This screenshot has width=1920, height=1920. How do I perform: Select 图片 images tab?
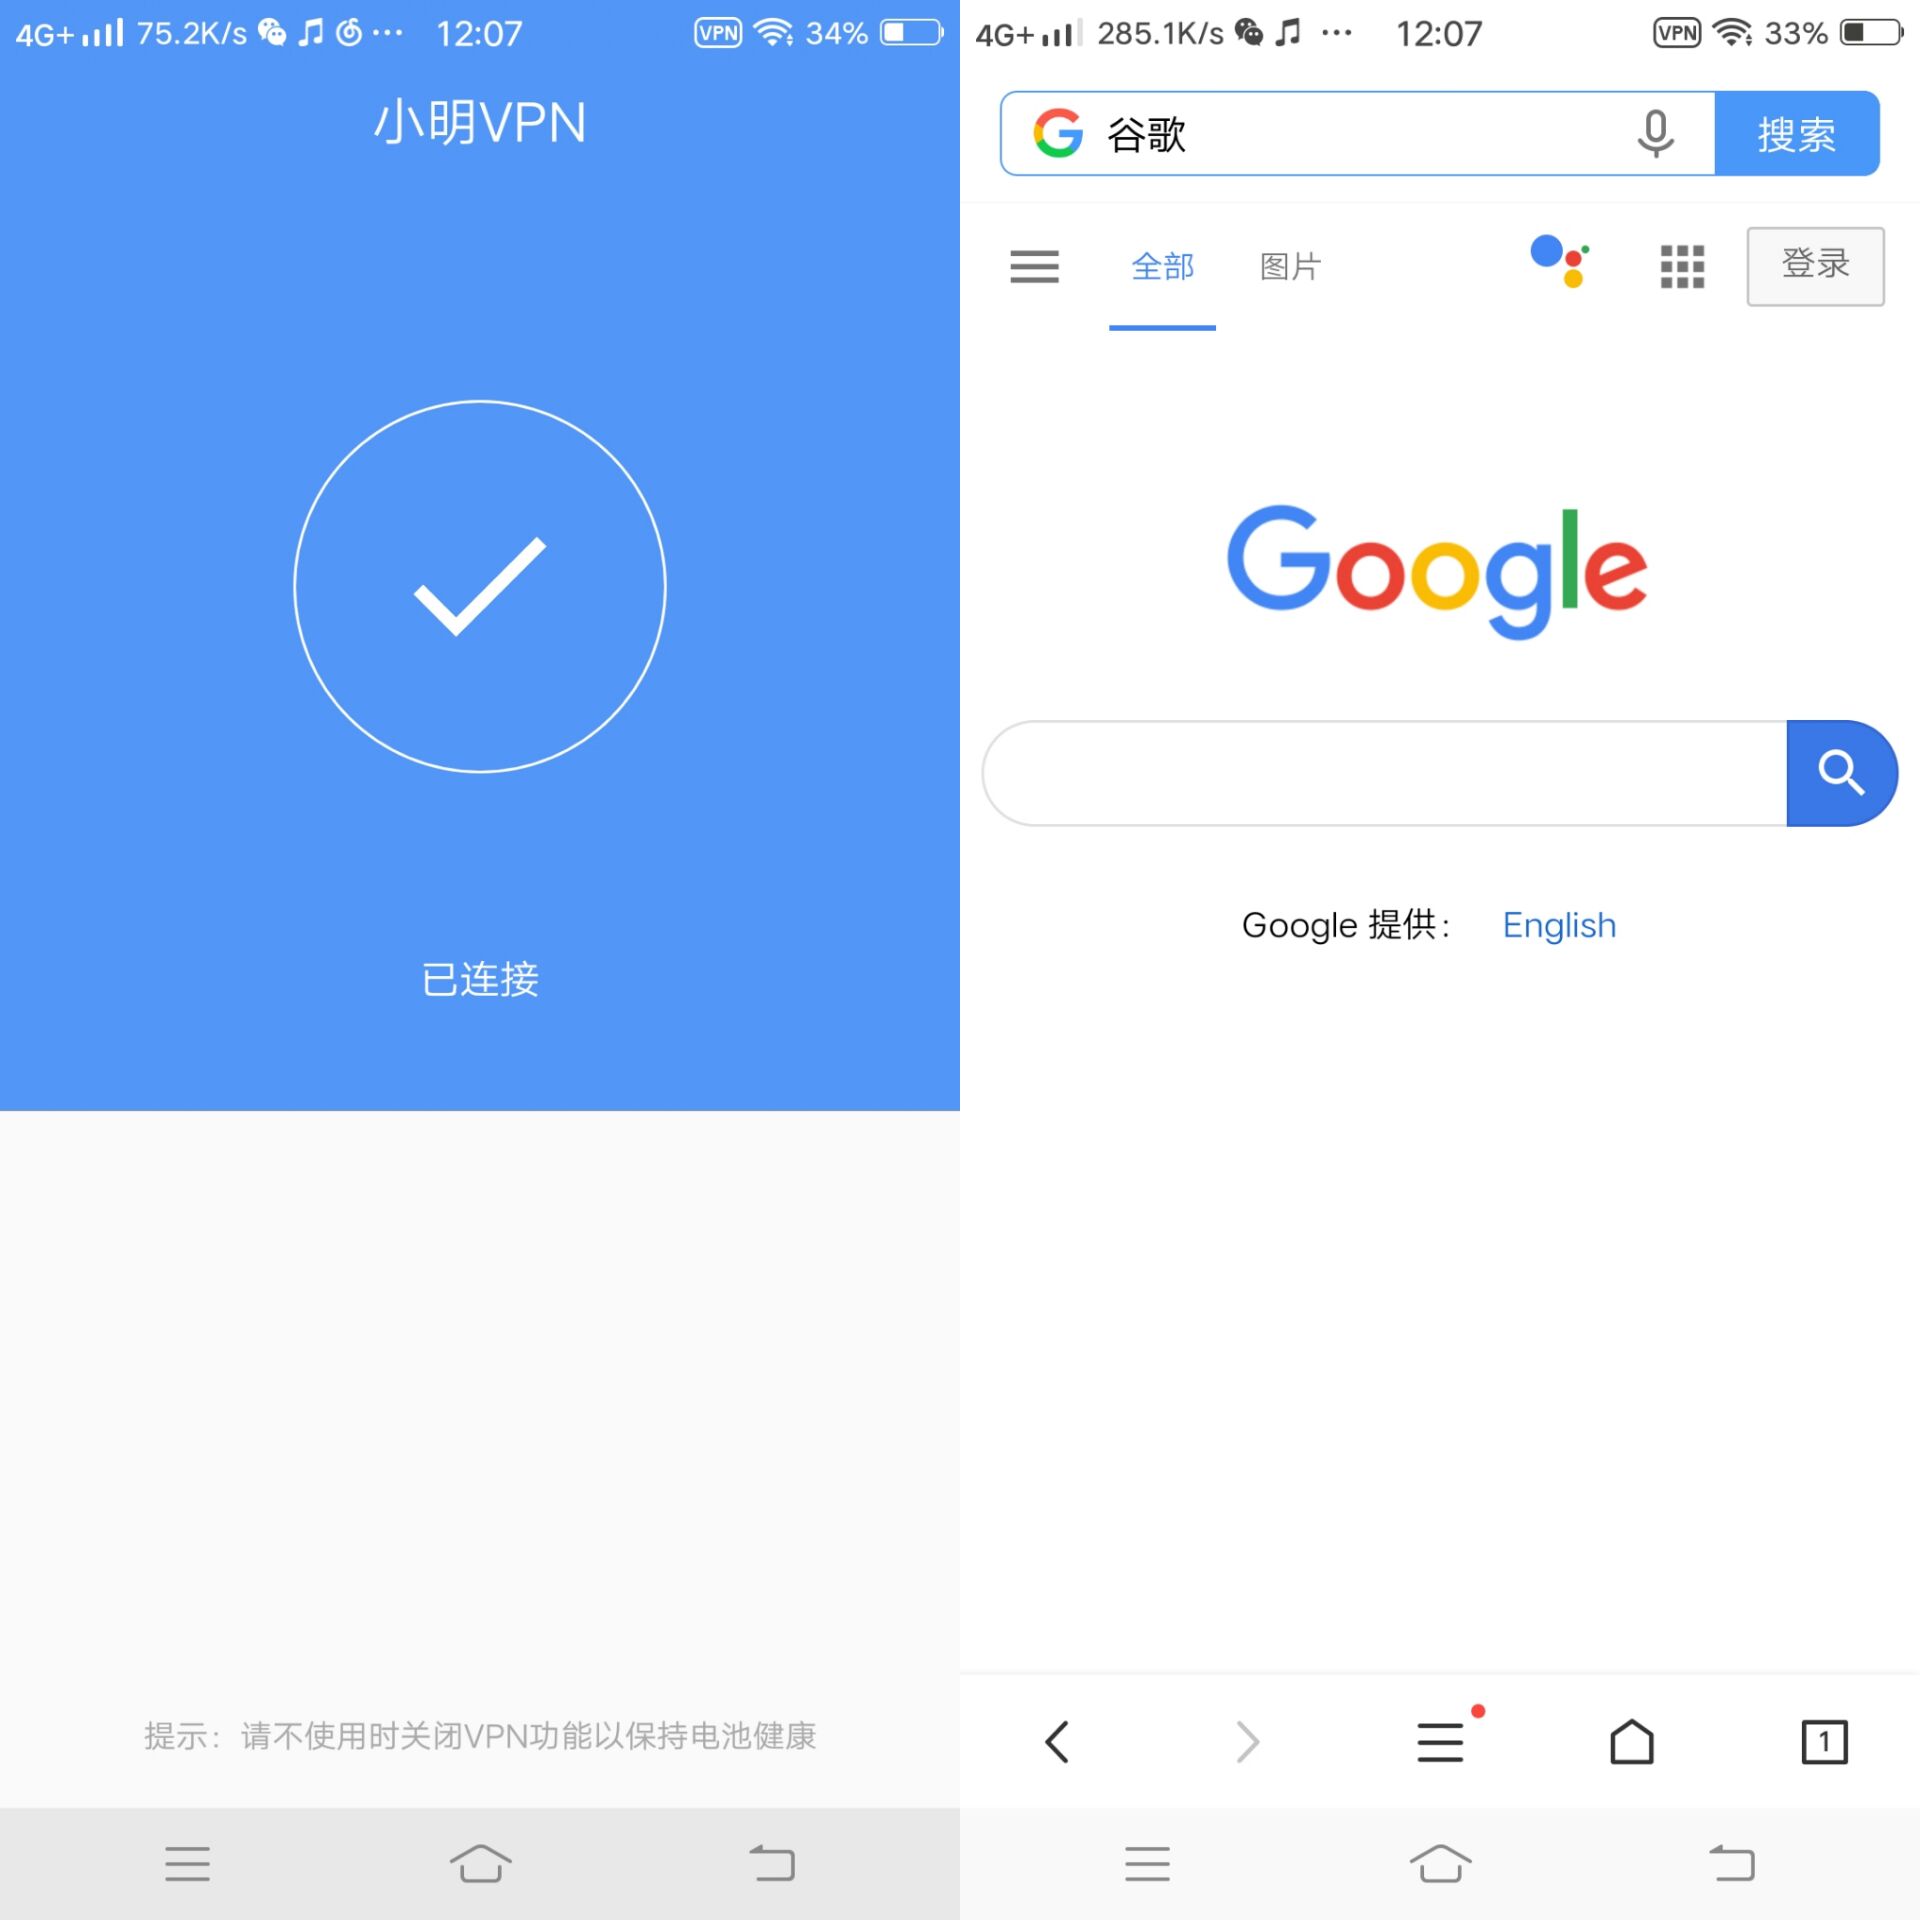pos(1292,267)
